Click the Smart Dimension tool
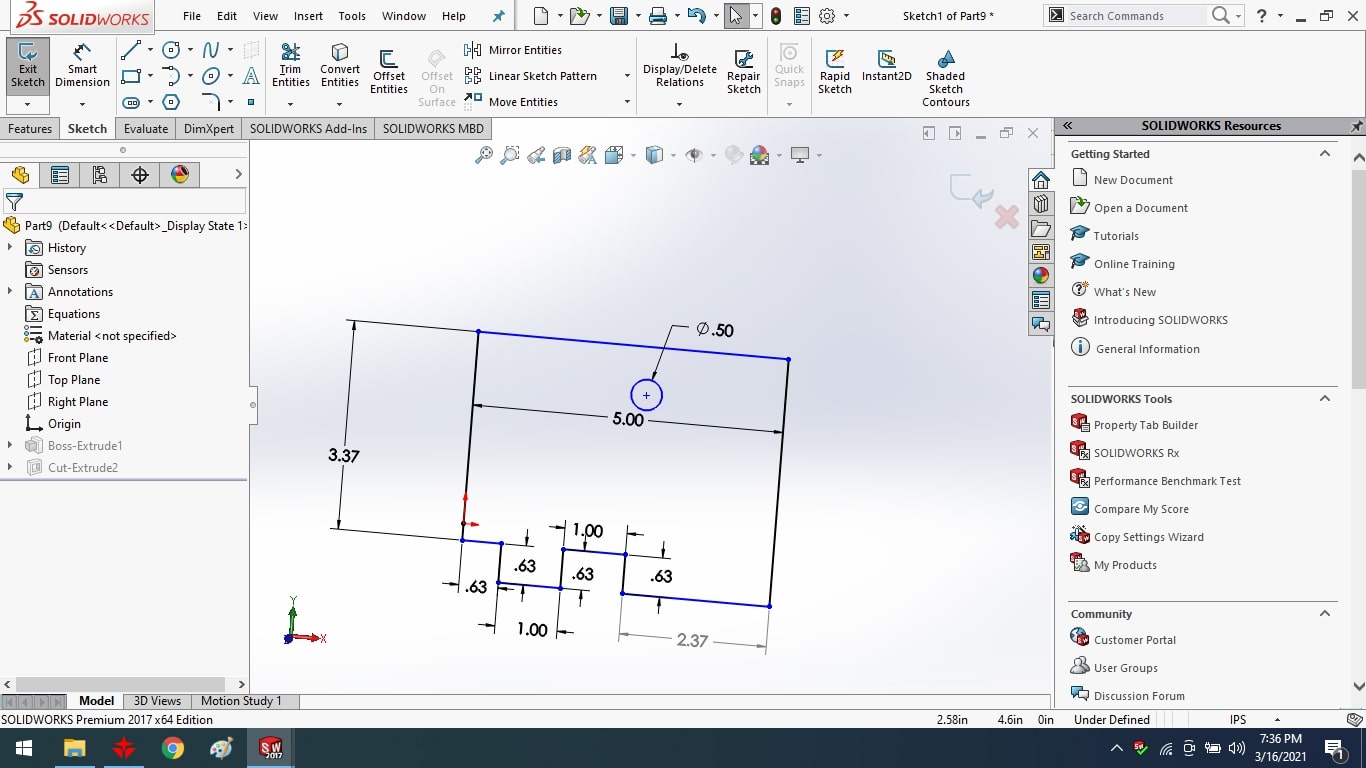The height and width of the screenshot is (768, 1366). coord(82,65)
